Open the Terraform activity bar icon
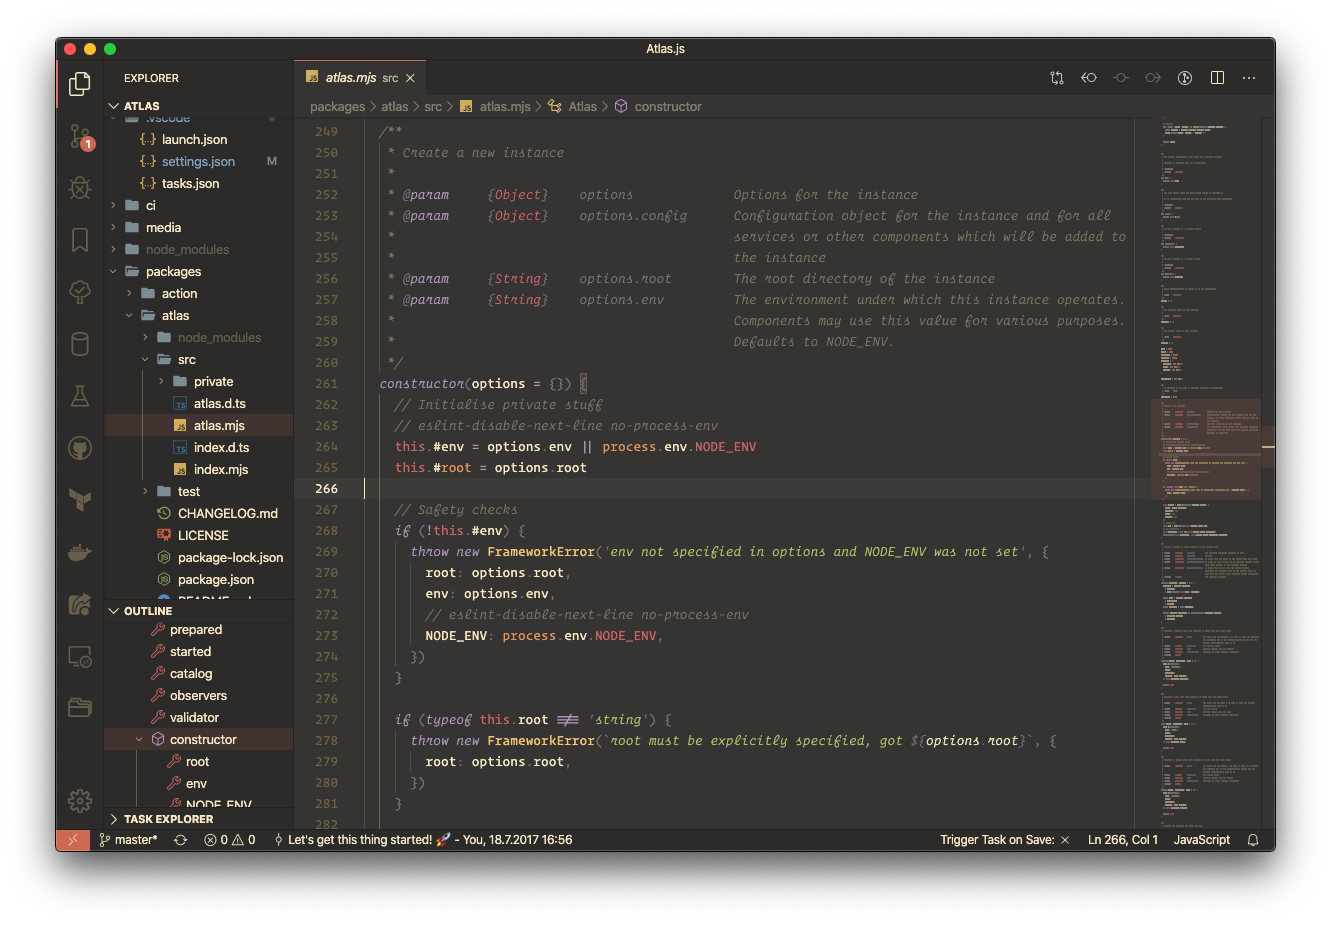Screen dimensions: 1331x925 [80, 500]
